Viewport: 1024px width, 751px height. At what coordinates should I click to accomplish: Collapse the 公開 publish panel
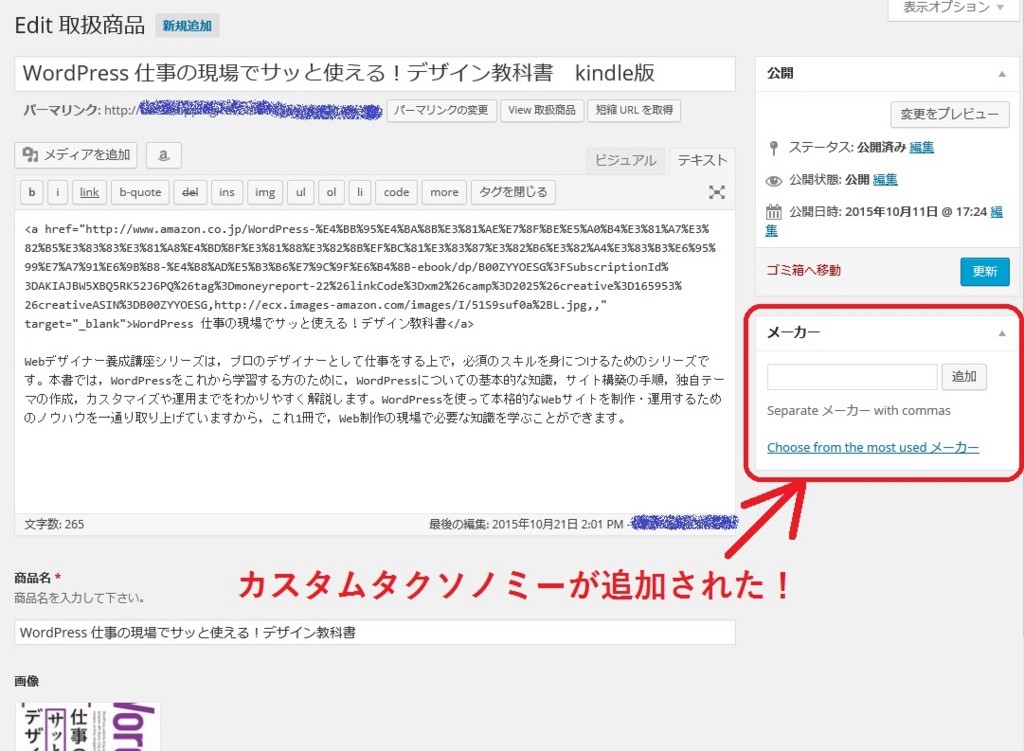point(1001,74)
